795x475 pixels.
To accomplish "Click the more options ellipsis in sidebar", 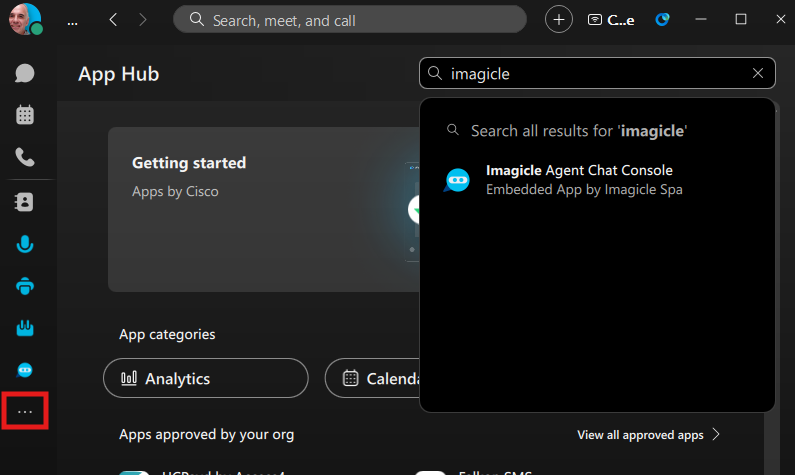I will click(26, 412).
